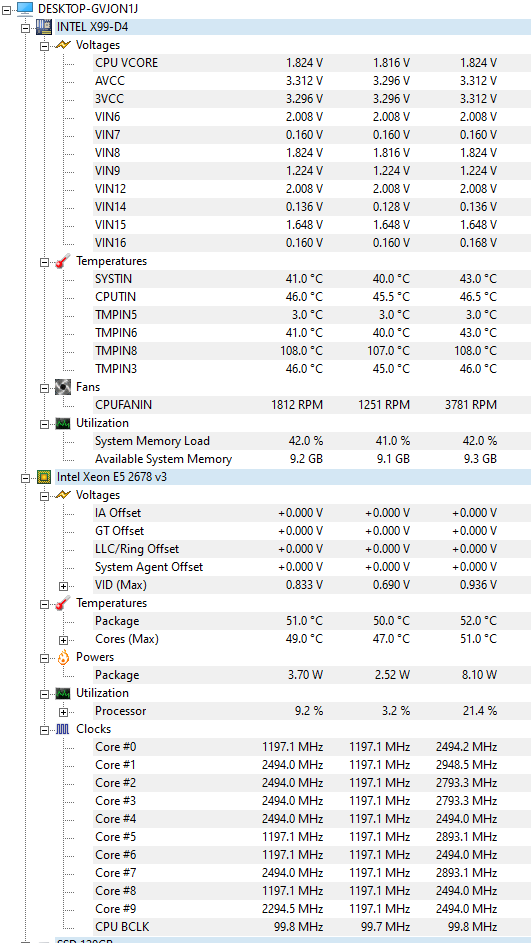Expand the Cores (Max) entry
Viewport: 531px width, 943px height.
click(x=63, y=639)
